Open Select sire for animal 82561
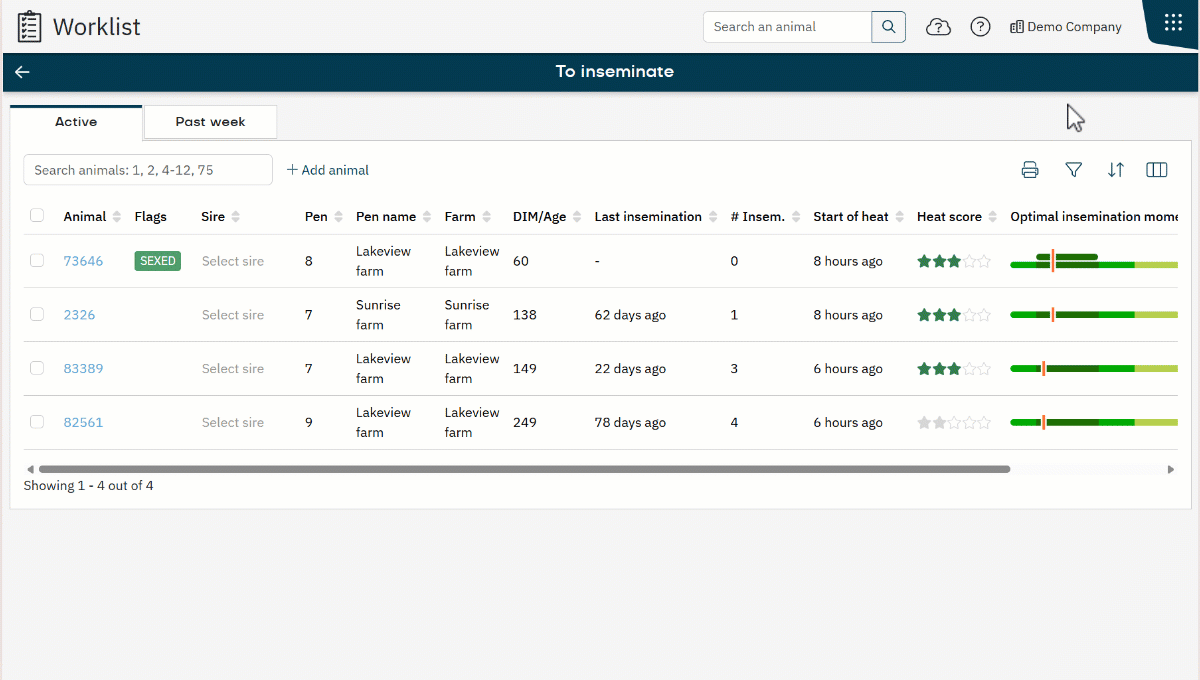 233,423
